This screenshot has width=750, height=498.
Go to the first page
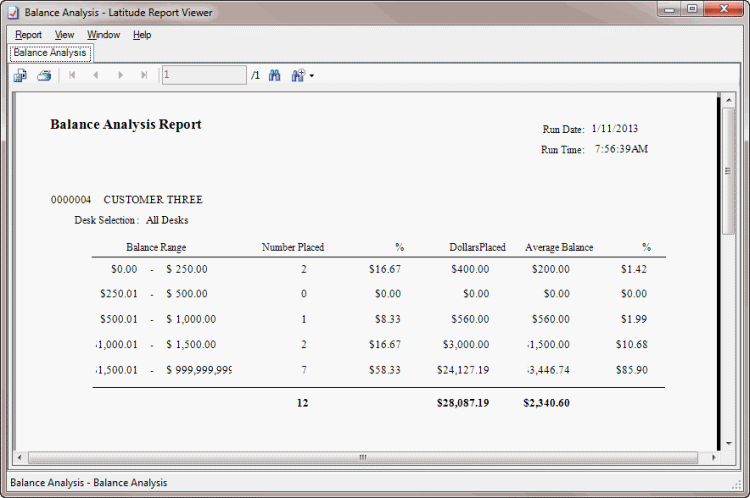coord(72,75)
